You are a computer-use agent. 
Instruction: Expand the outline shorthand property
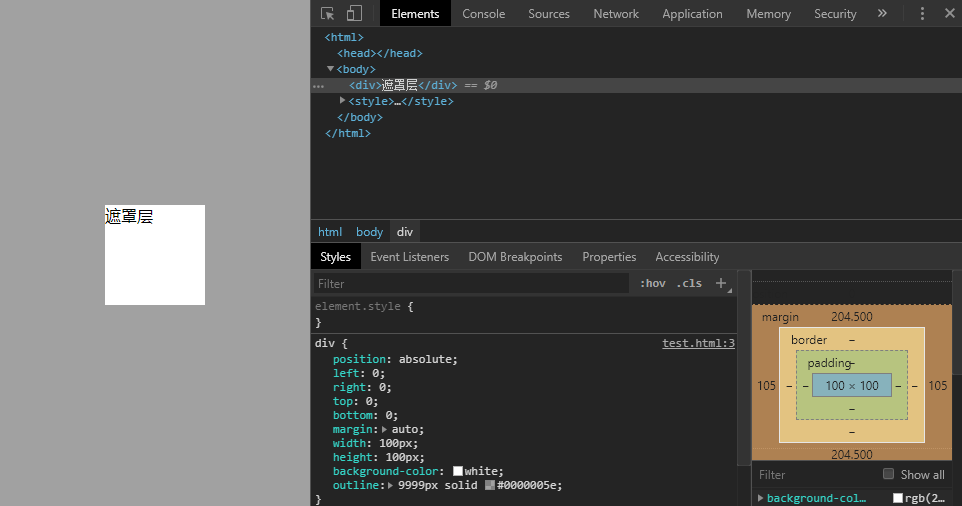[x=391, y=485]
